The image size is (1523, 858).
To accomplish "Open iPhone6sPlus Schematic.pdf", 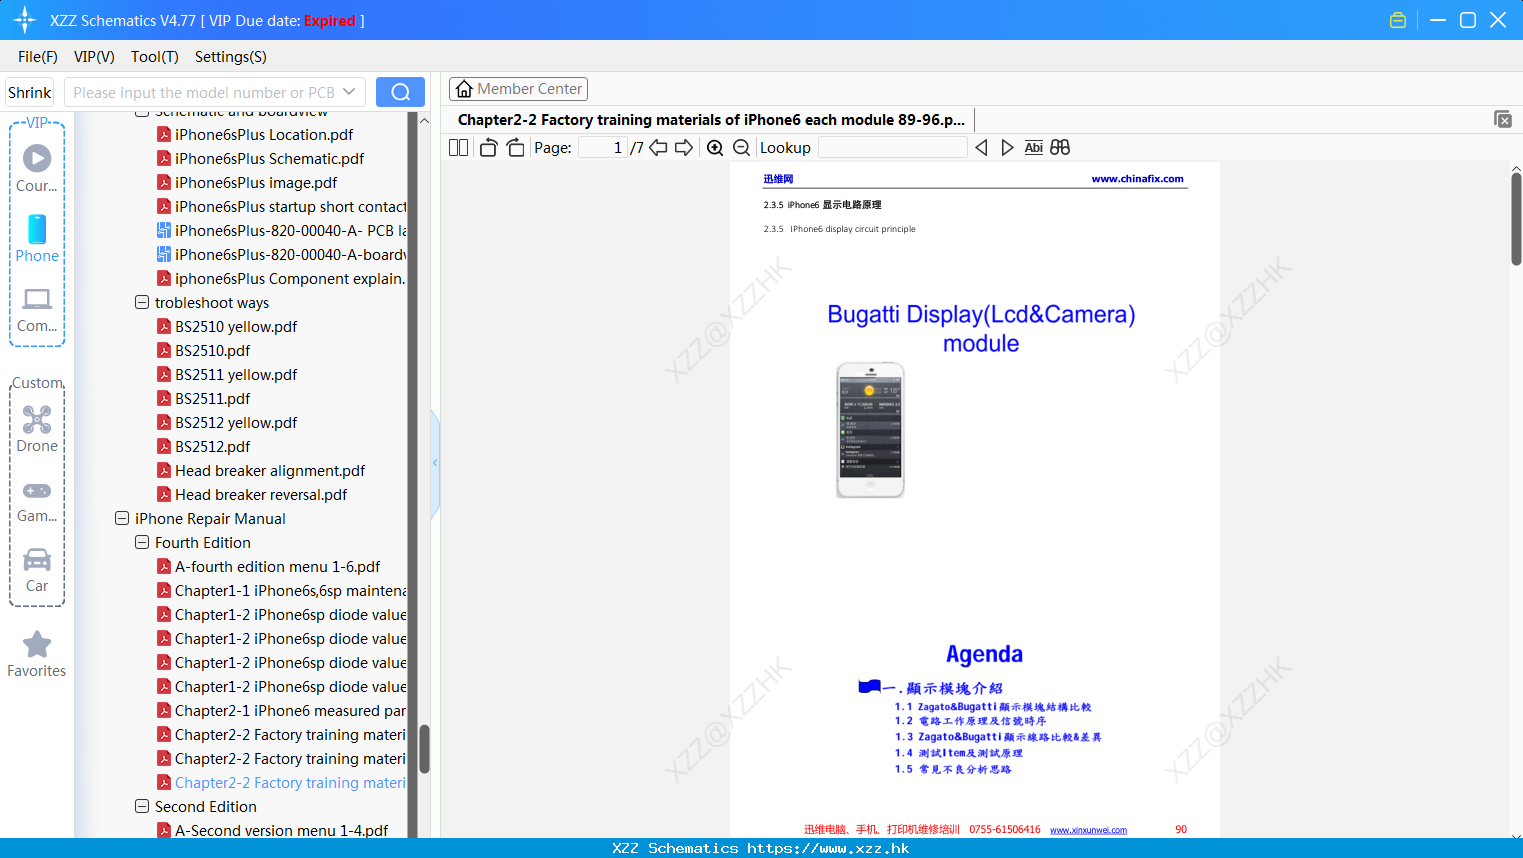I will 269,158.
